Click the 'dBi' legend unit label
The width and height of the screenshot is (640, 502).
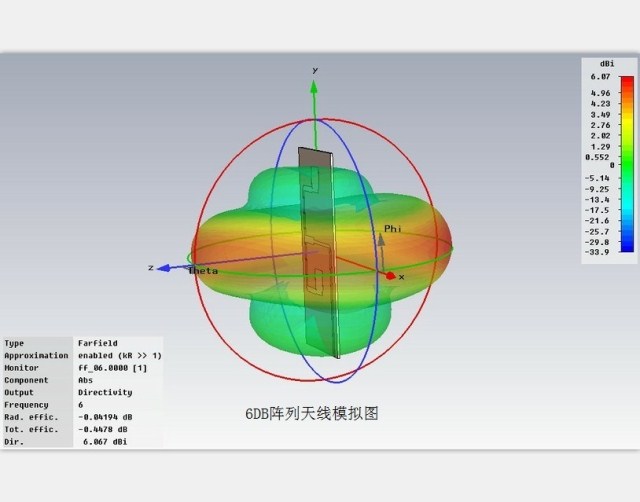(607, 64)
